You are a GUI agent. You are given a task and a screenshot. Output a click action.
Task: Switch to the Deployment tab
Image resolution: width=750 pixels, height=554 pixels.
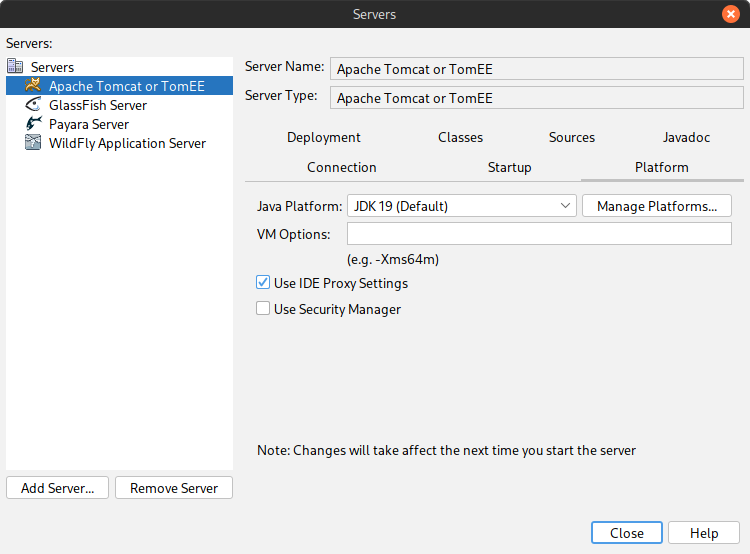pos(324,137)
